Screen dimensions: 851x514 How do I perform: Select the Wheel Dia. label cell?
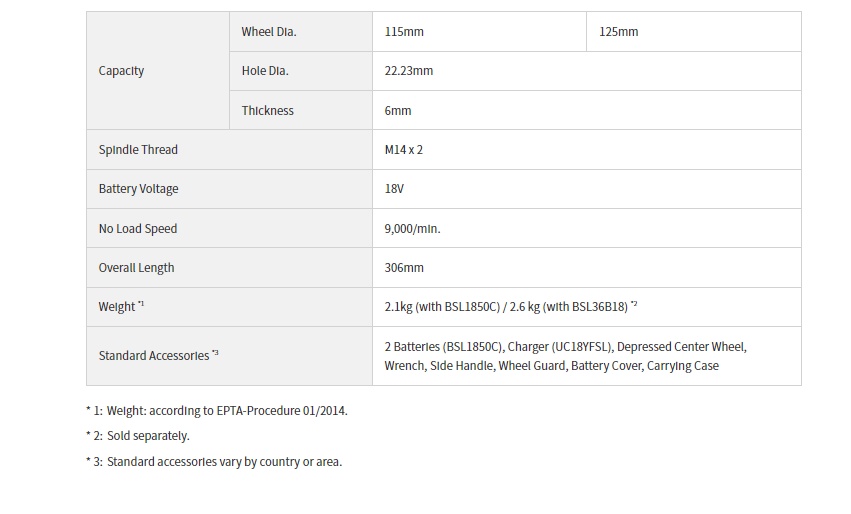pyautogui.click(x=301, y=32)
